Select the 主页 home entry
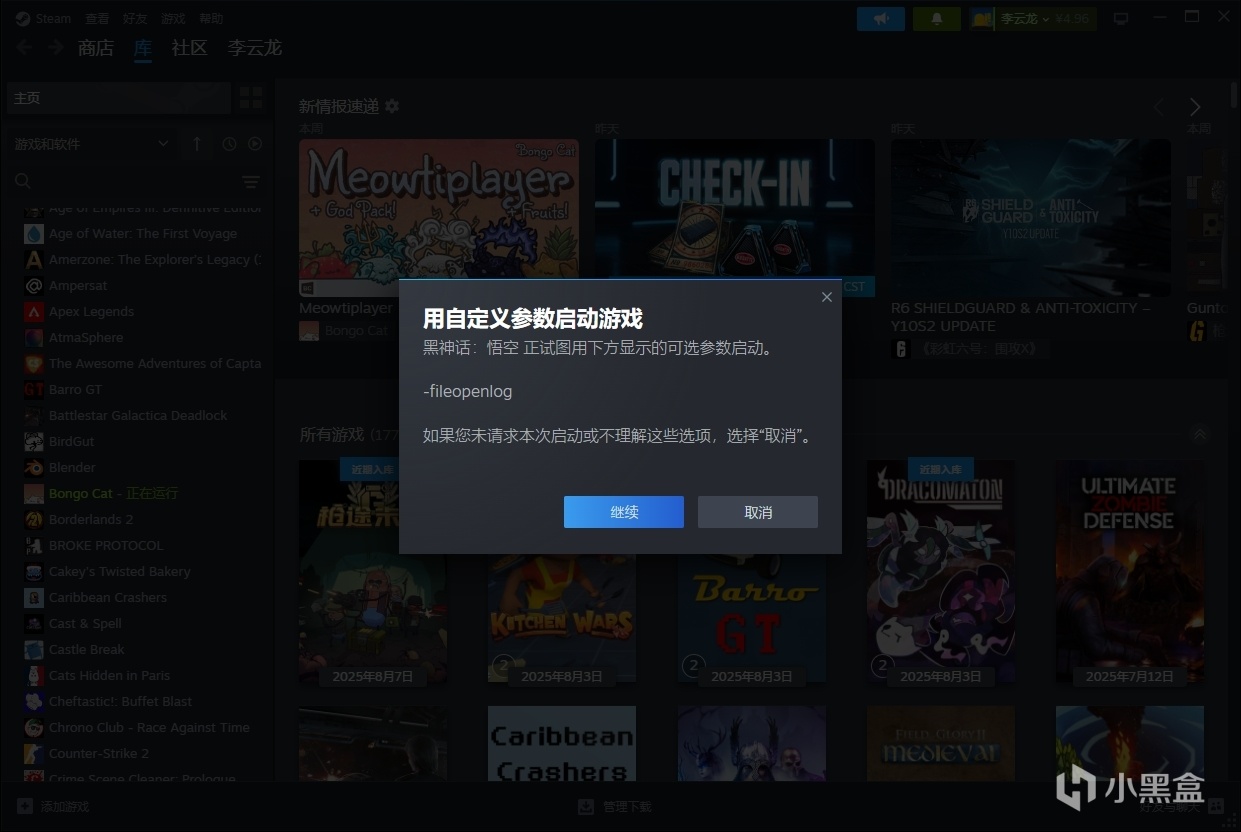Viewport: 1241px width, 832px height. pos(119,98)
